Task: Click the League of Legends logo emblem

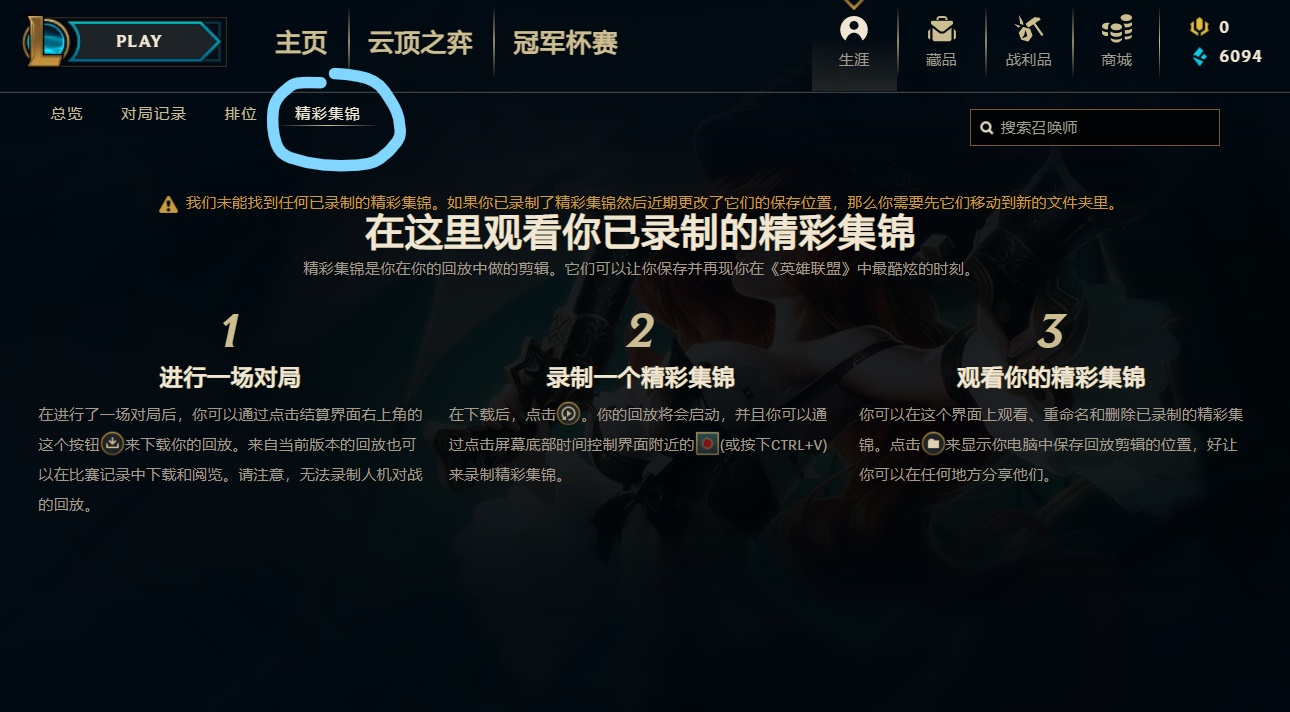Action: tap(47, 41)
